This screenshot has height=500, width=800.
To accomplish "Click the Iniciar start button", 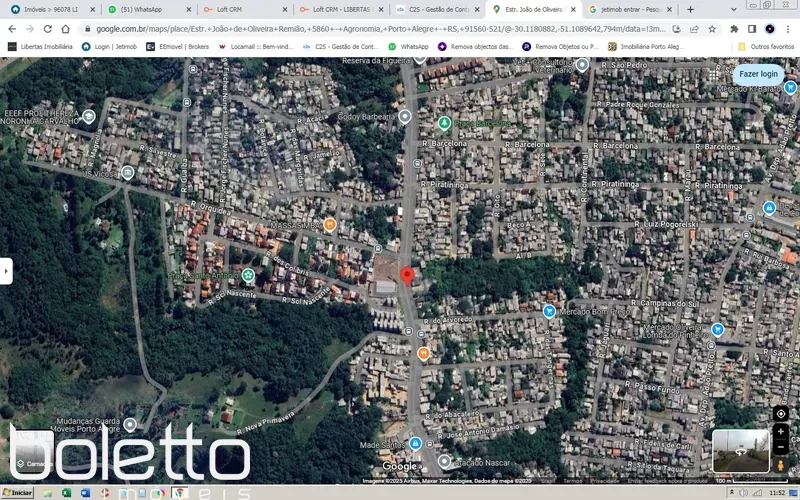I will point(17,493).
